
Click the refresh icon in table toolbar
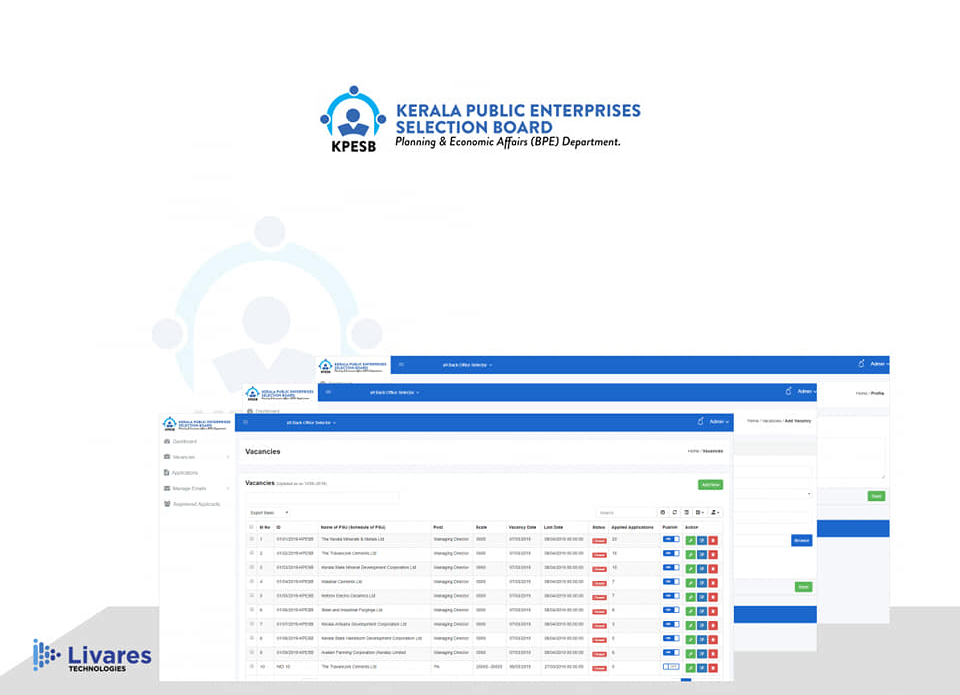click(674, 513)
